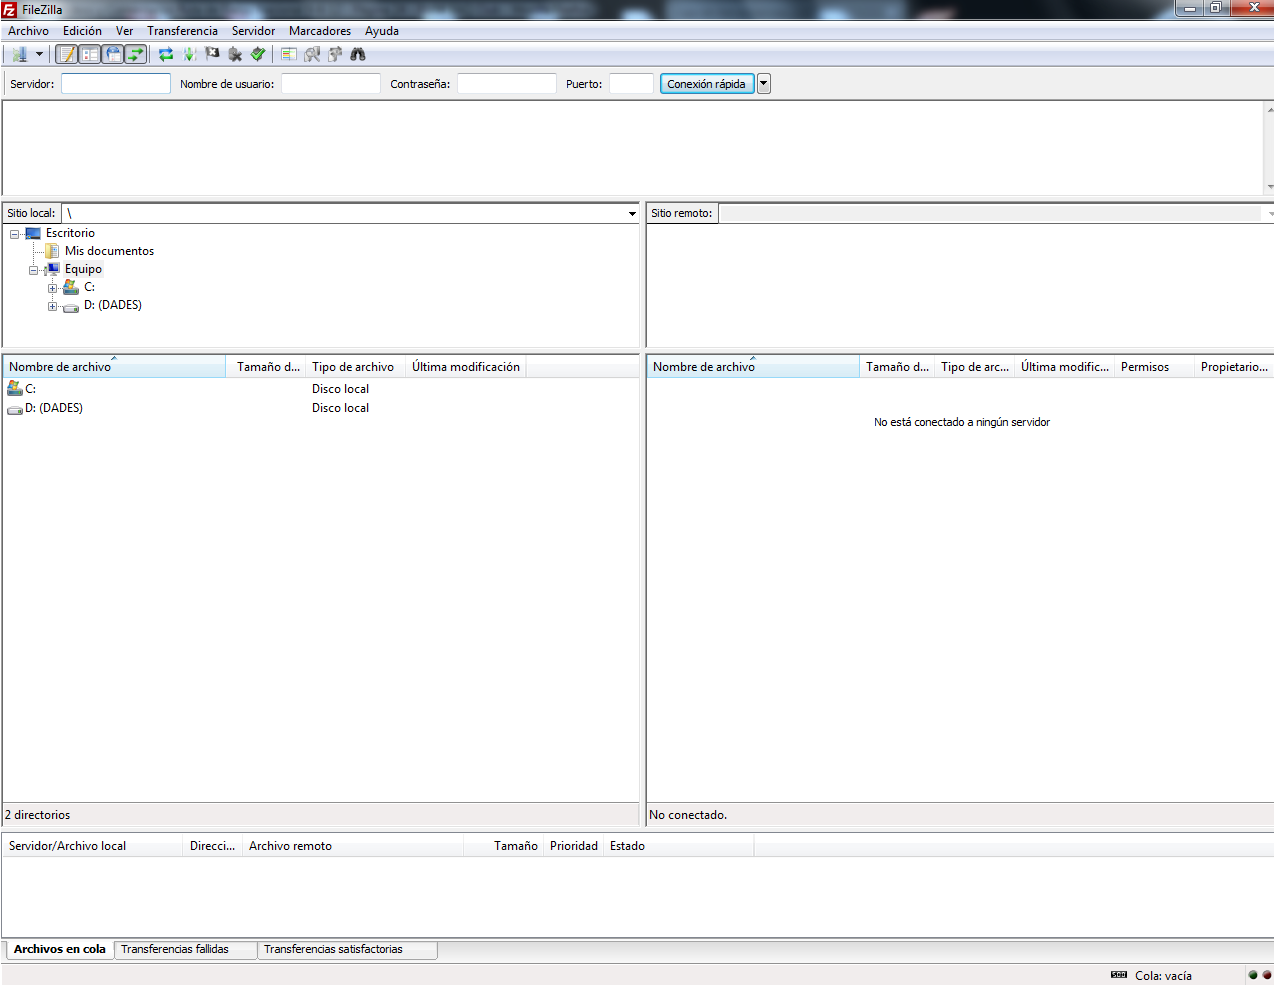This screenshot has width=1275, height=988.
Task: Open the Archivo menu
Action: 28,31
